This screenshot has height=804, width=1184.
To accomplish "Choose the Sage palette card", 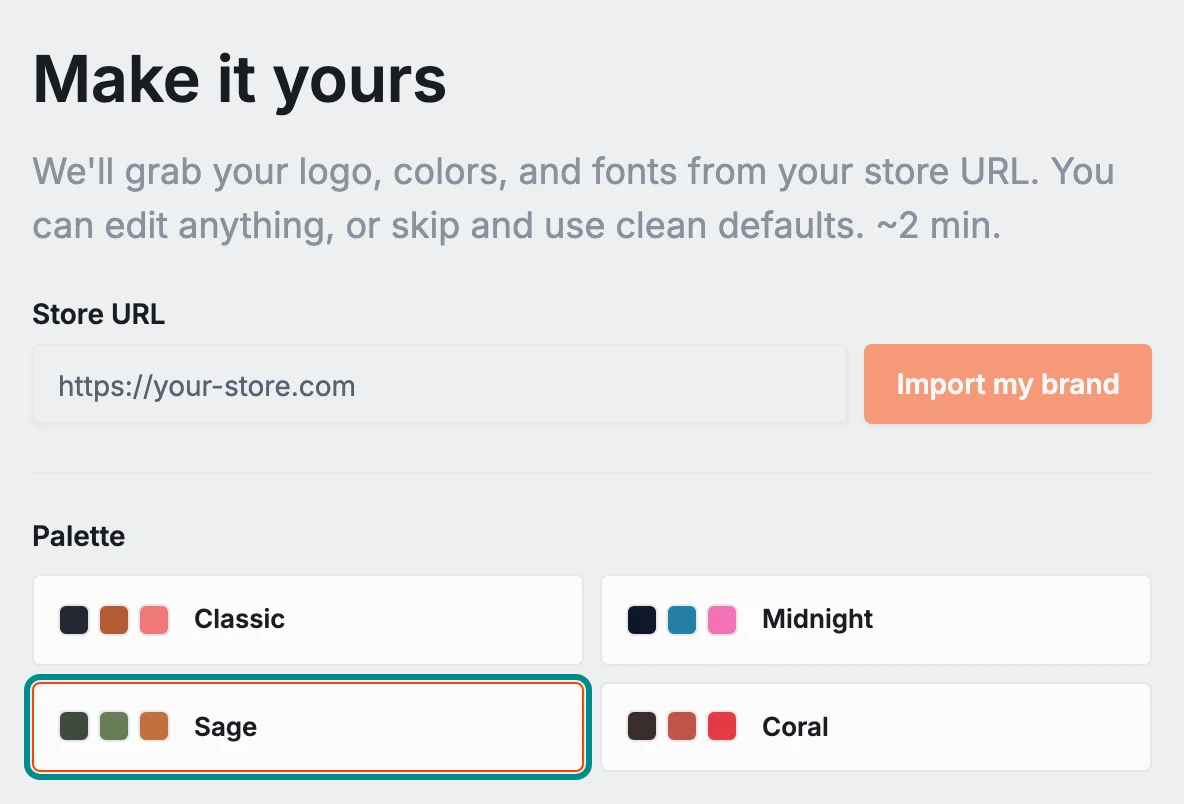I will pos(308,727).
